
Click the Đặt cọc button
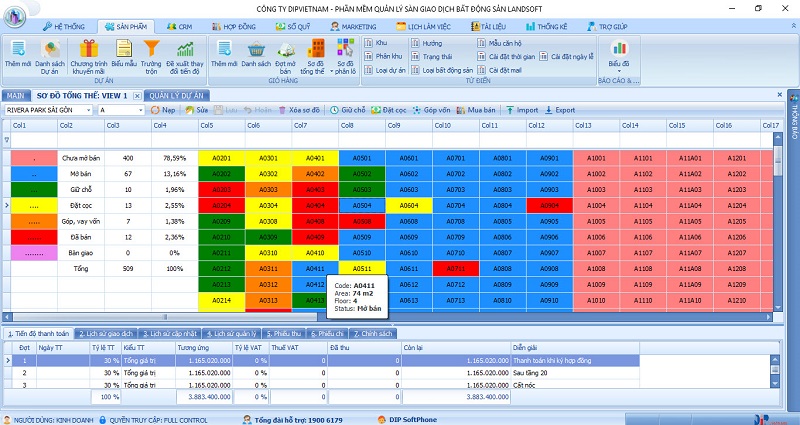click(x=389, y=110)
